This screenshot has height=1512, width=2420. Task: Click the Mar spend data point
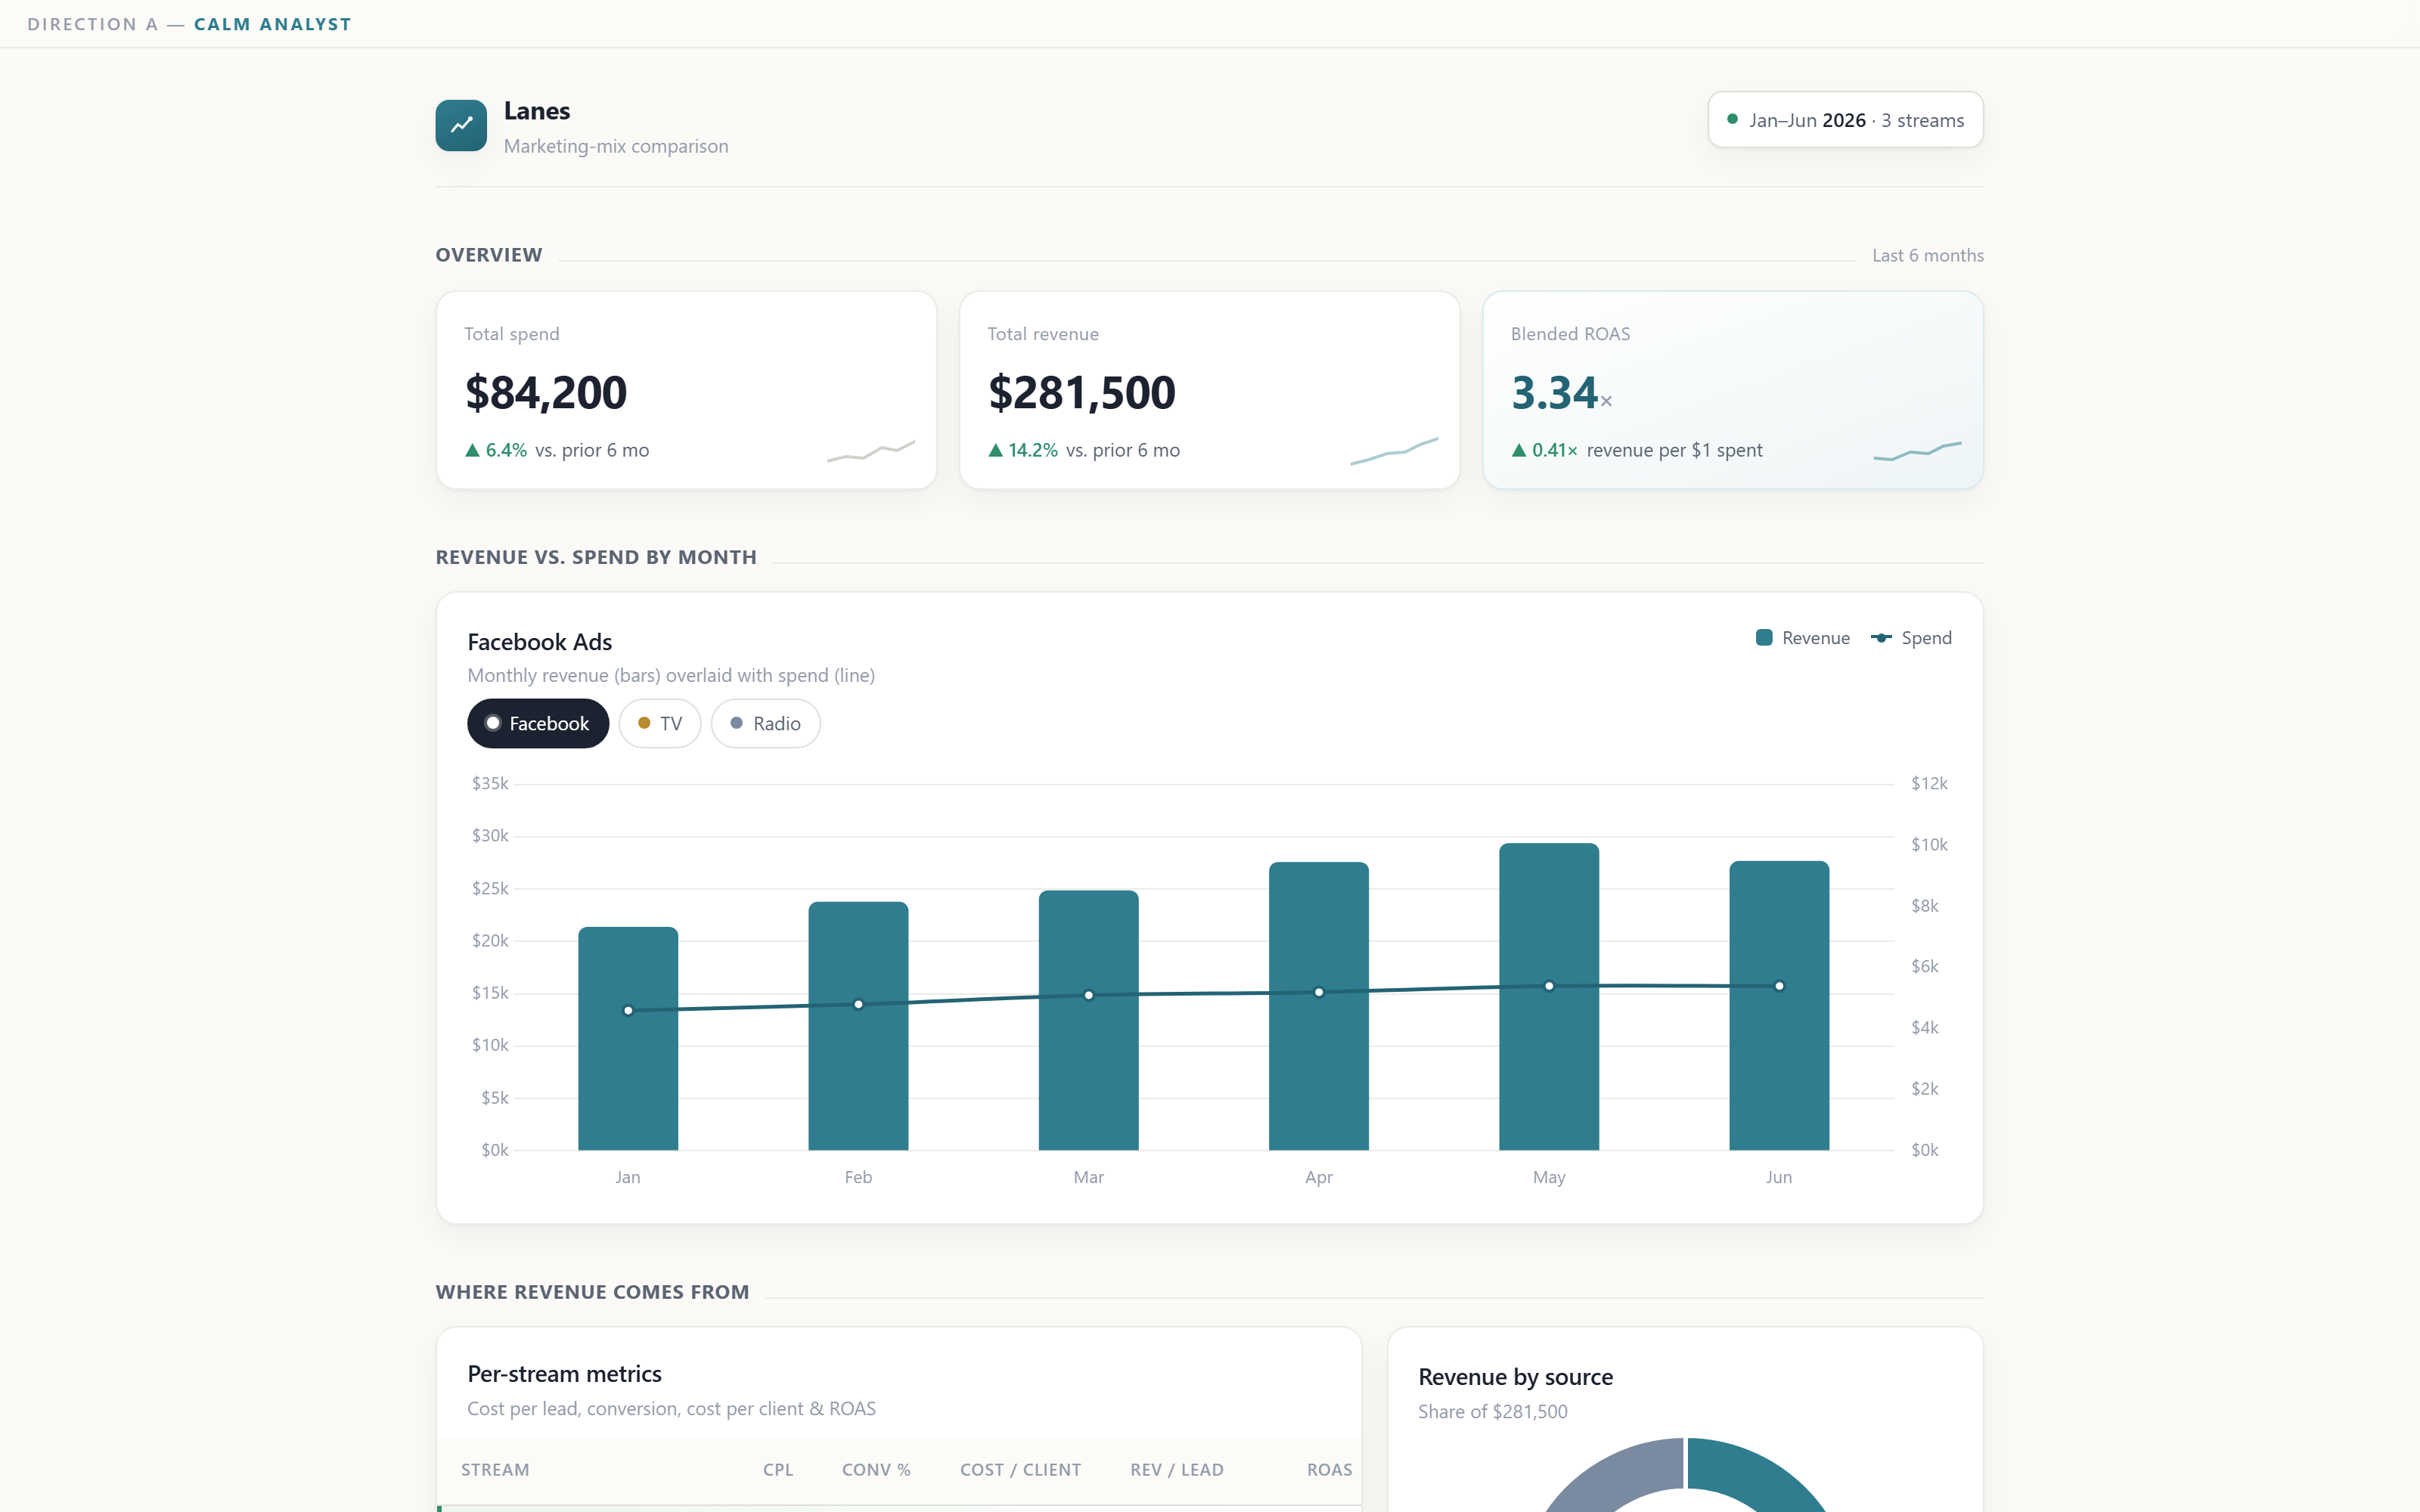[1089, 995]
